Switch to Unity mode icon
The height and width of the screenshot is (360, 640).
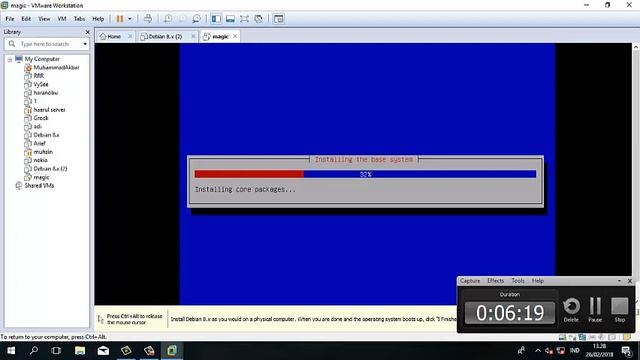(258, 19)
